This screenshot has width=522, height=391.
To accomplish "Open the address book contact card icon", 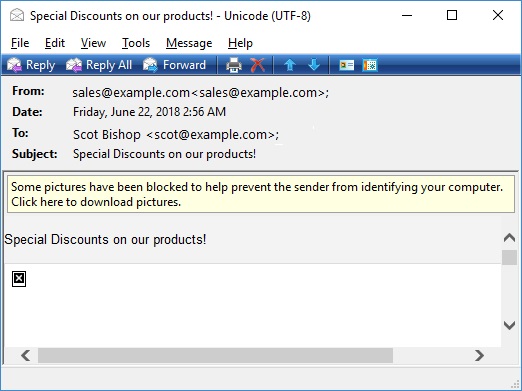I will pos(347,65).
